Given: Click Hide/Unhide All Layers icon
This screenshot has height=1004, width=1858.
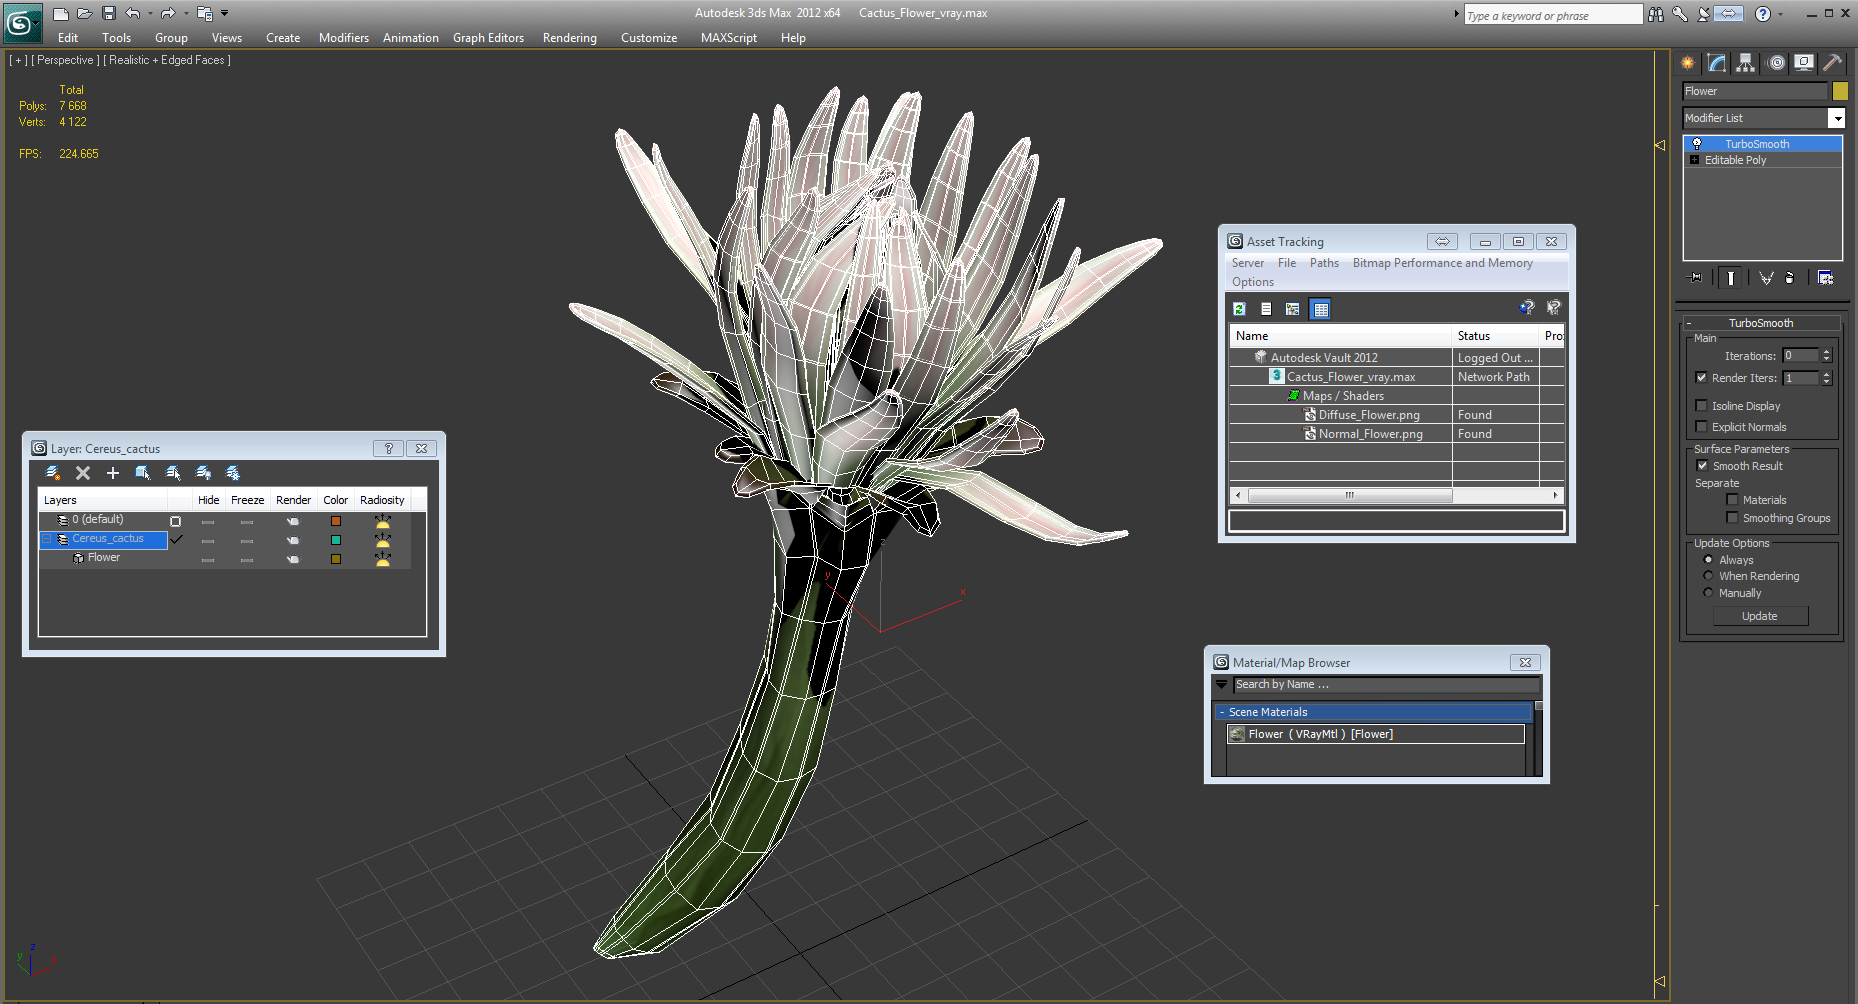Looking at the screenshot, I should [203, 473].
